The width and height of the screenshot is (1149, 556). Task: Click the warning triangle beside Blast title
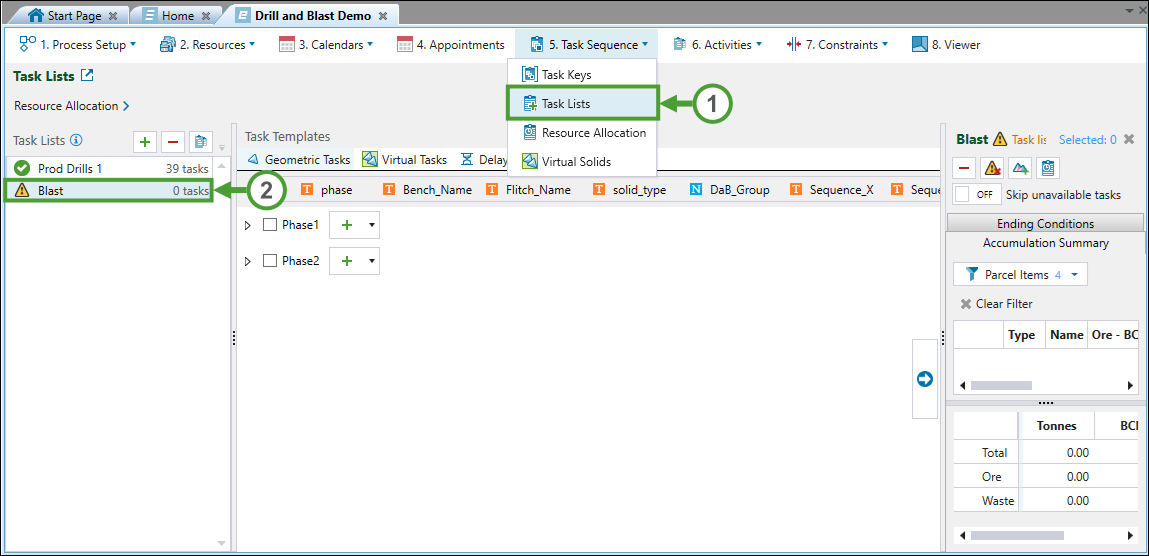click(x=1000, y=138)
